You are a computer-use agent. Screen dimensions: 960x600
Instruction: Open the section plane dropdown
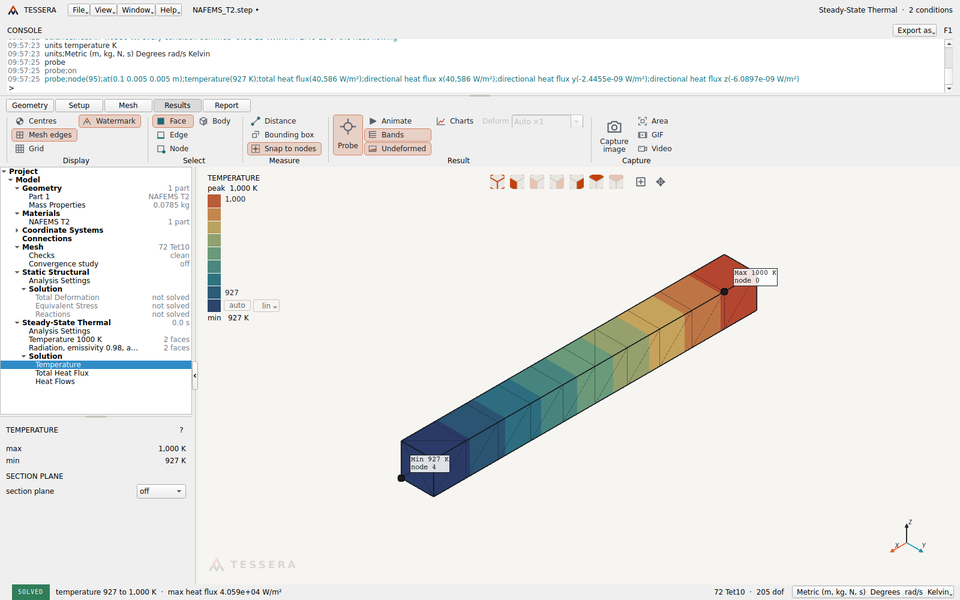point(161,491)
